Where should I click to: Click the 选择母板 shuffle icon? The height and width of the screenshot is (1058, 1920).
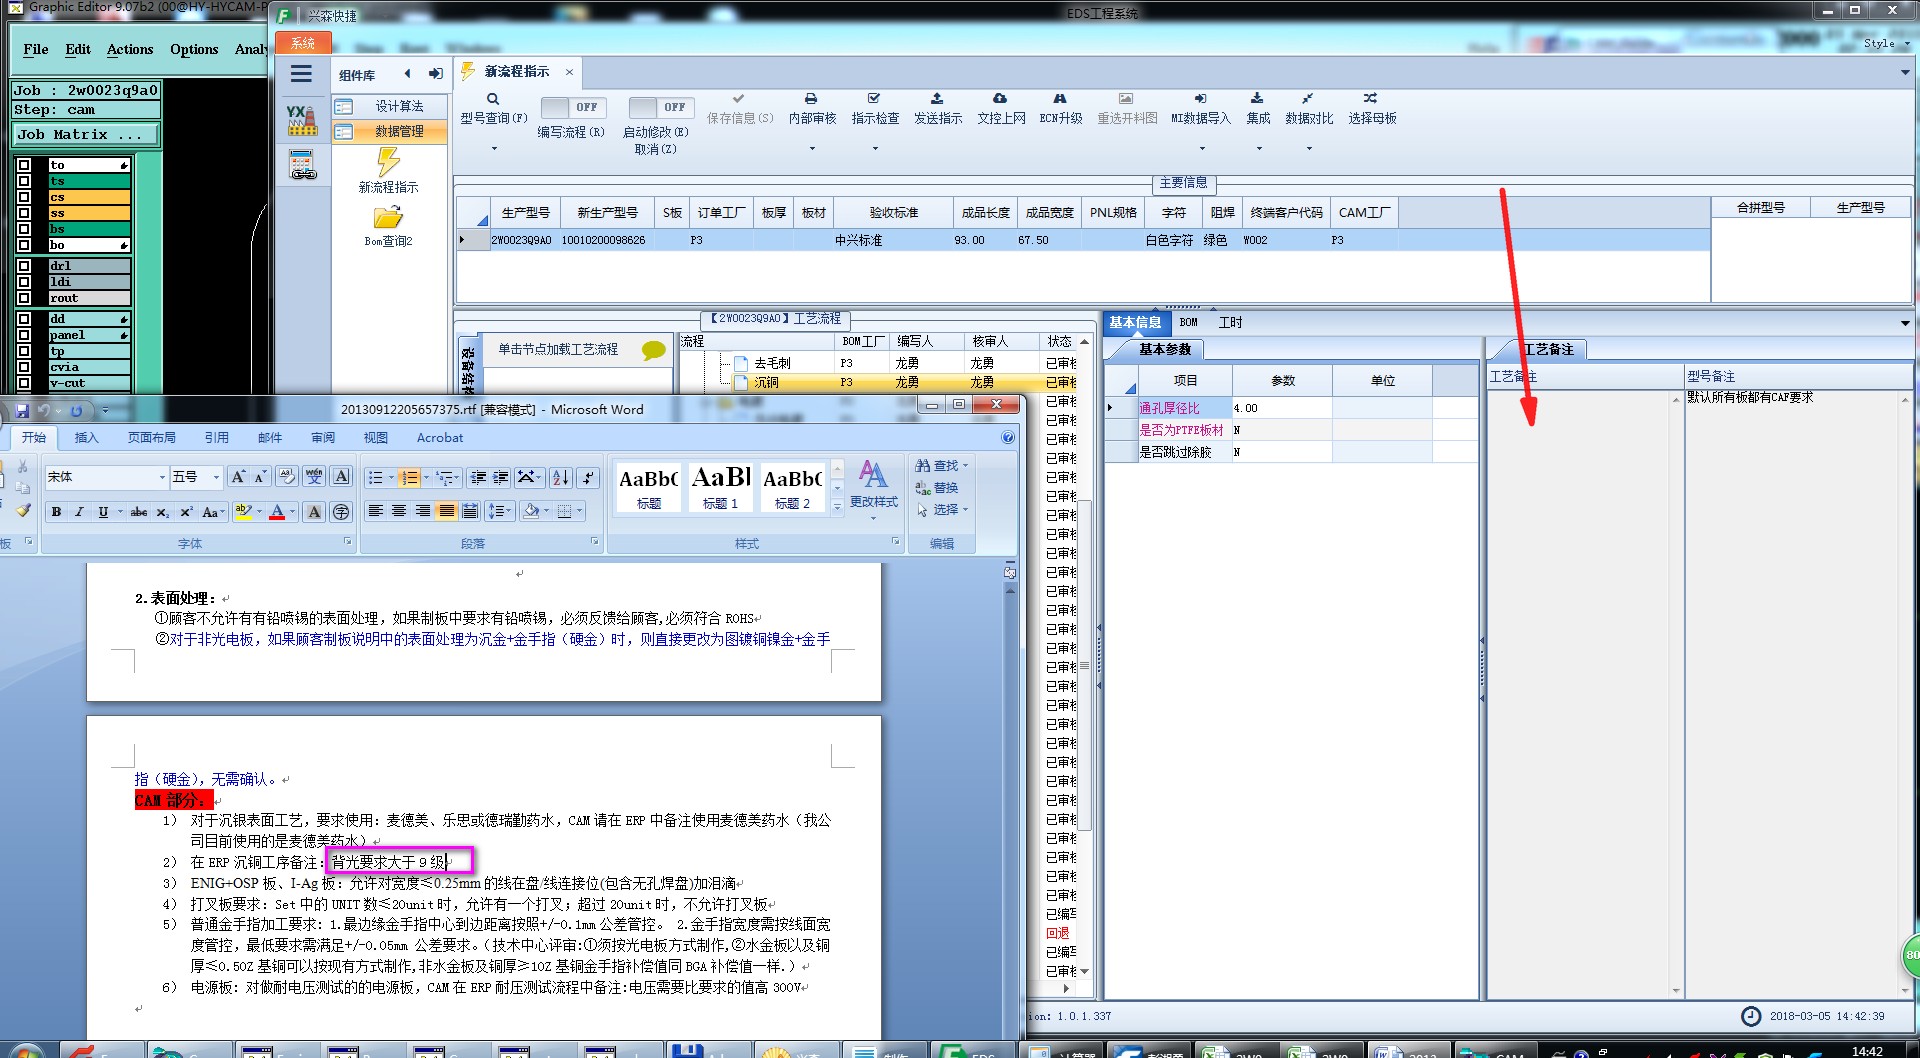pyautogui.click(x=1370, y=99)
